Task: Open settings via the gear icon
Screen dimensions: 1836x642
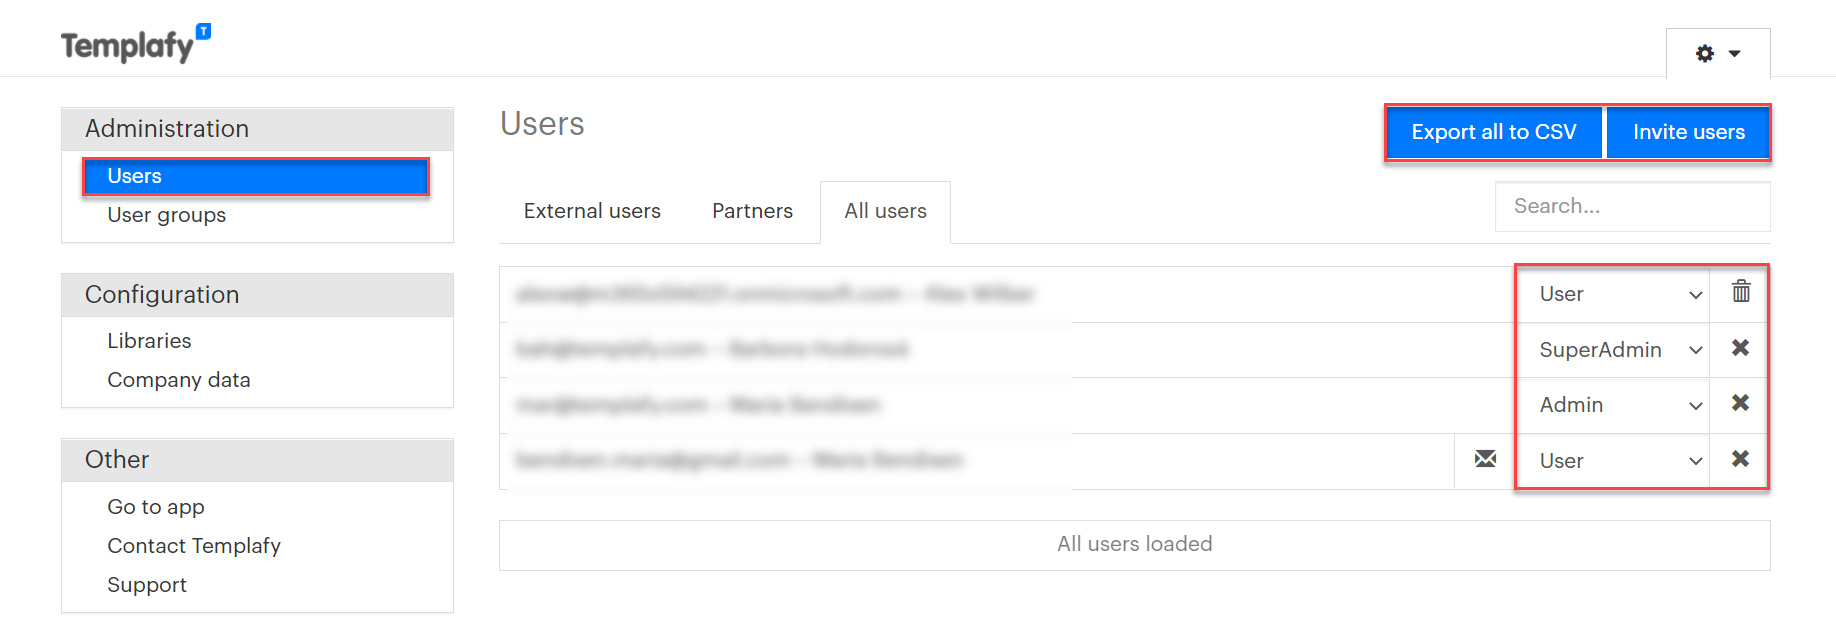Action: (1704, 54)
